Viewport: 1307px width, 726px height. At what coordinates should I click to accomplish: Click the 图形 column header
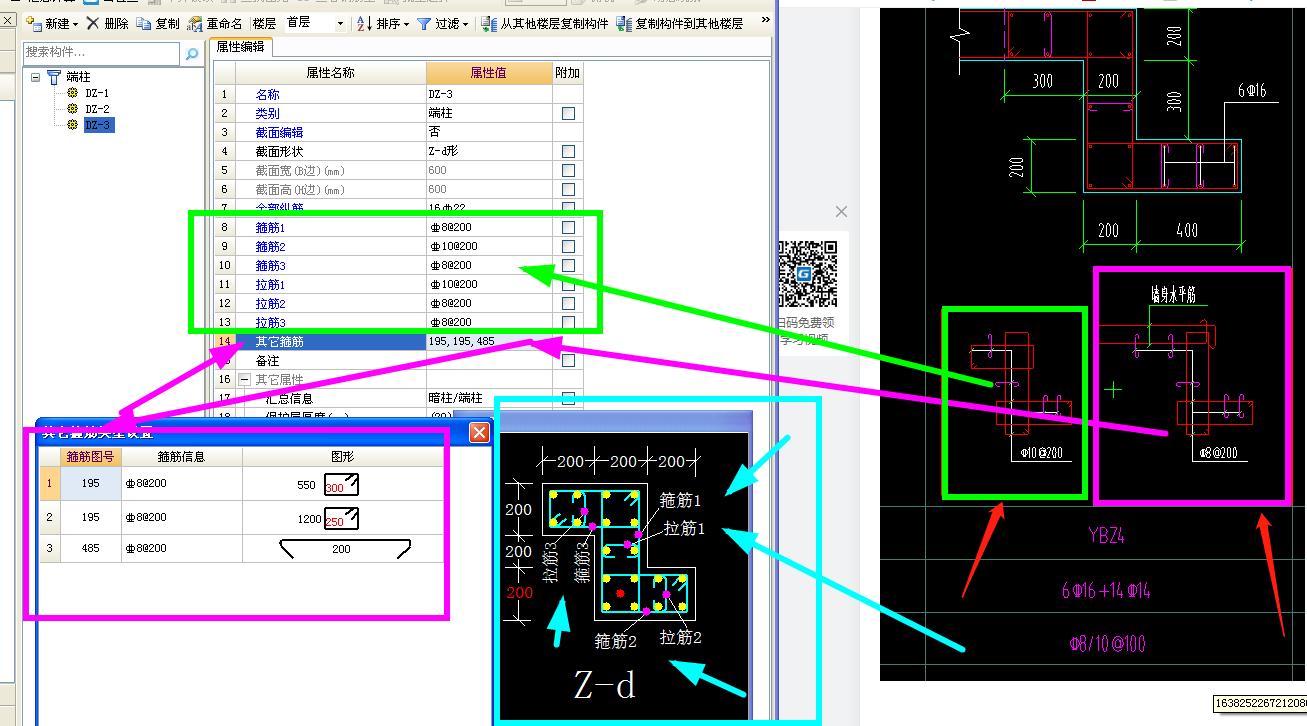pyautogui.click(x=342, y=457)
